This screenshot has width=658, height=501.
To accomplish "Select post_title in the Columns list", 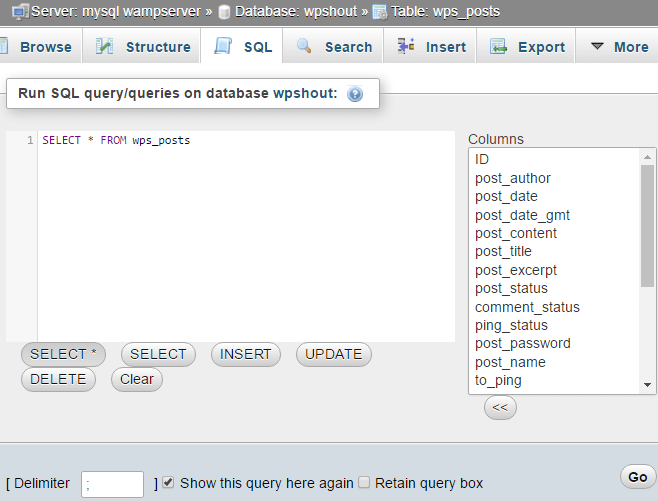I will click(504, 251).
